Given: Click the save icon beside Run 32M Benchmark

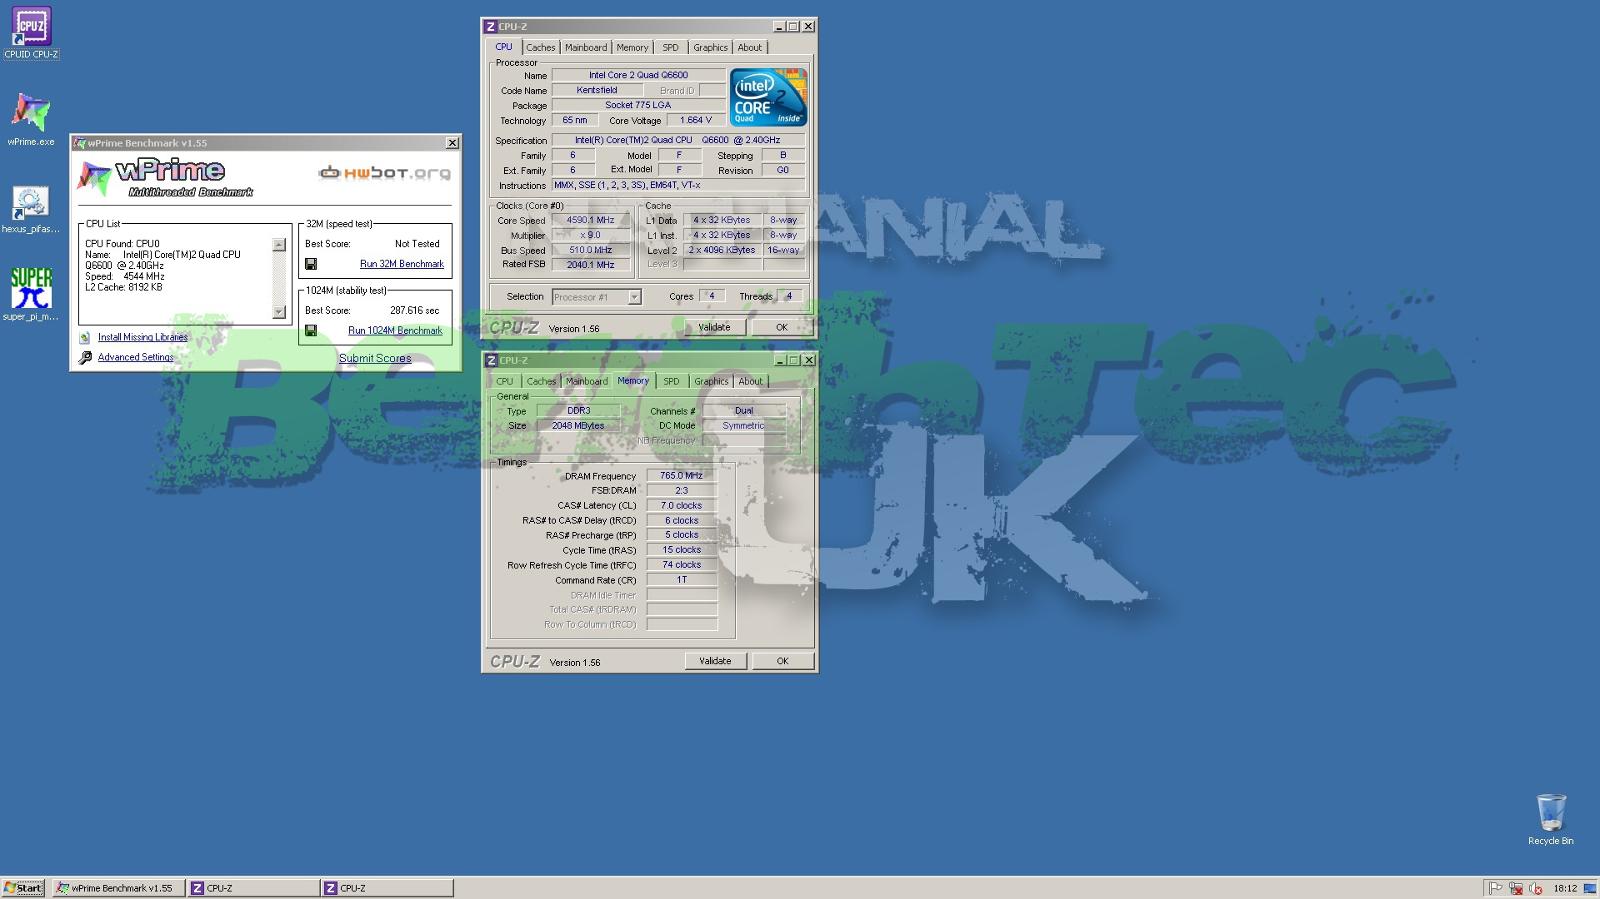Looking at the screenshot, I should [311, 264].
